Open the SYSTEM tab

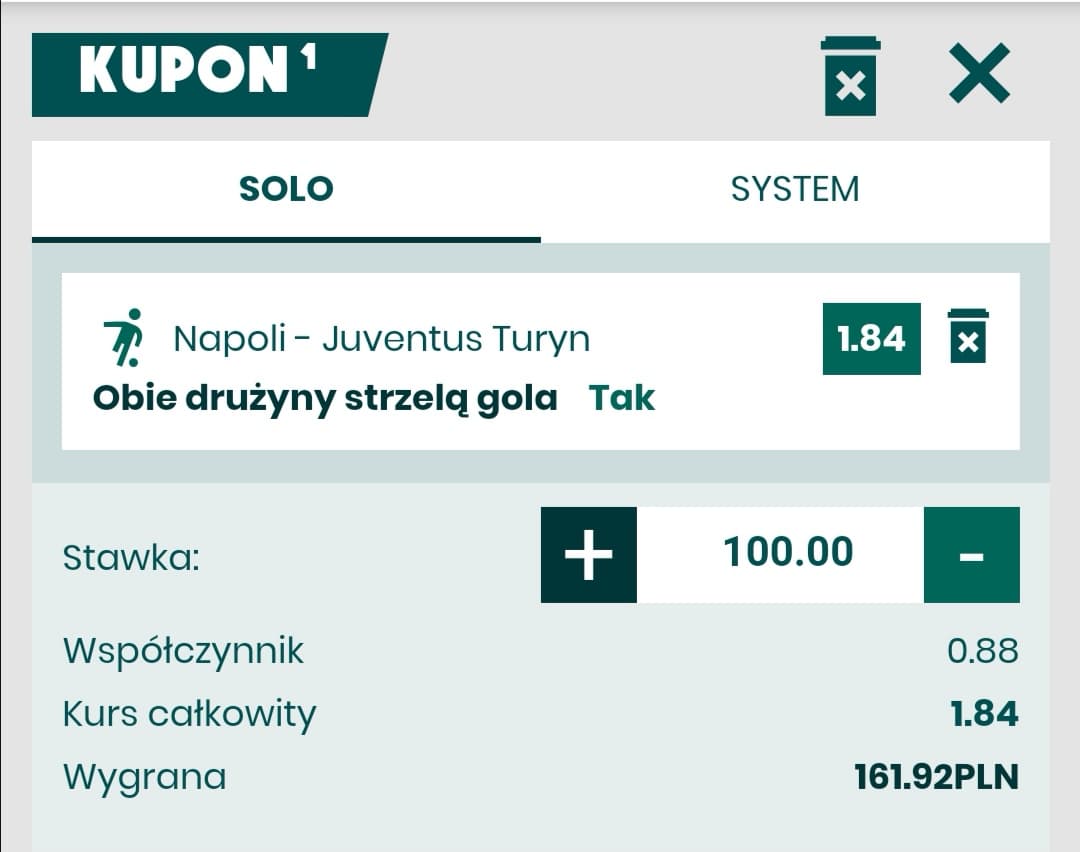click(x=795, y=189)
